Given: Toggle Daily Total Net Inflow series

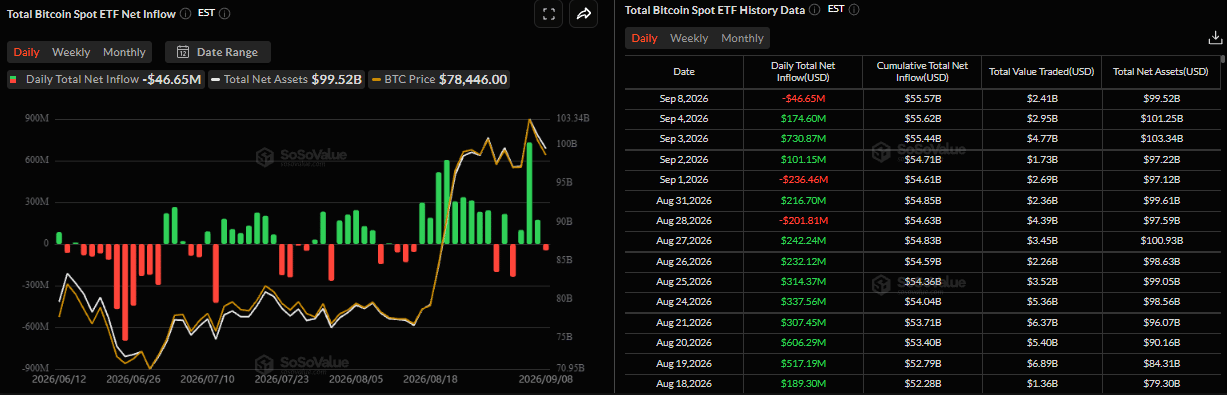Looking at the screenshot, I should point(105,79).
